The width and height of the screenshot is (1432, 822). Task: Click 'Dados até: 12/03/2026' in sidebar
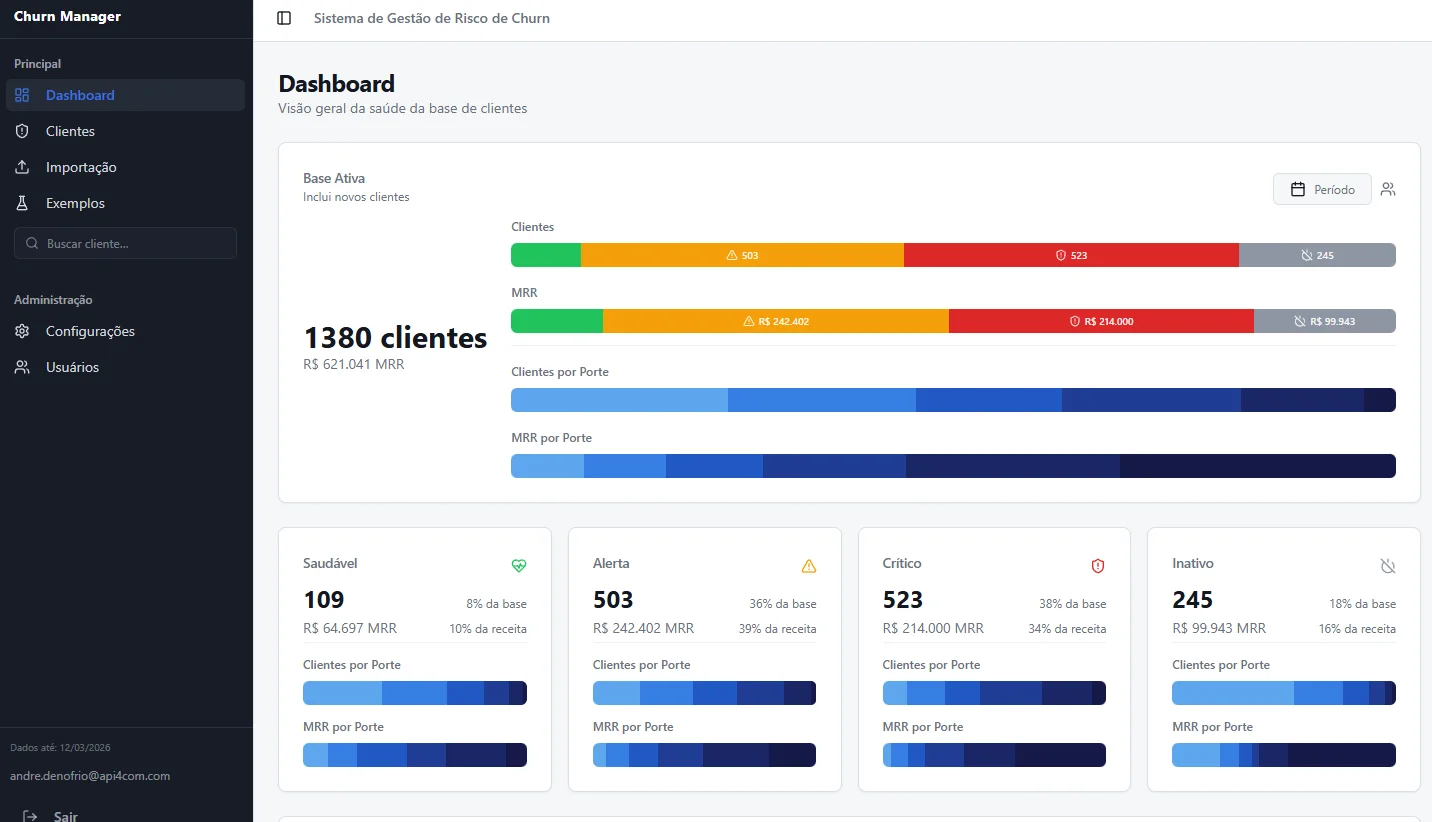60,747
